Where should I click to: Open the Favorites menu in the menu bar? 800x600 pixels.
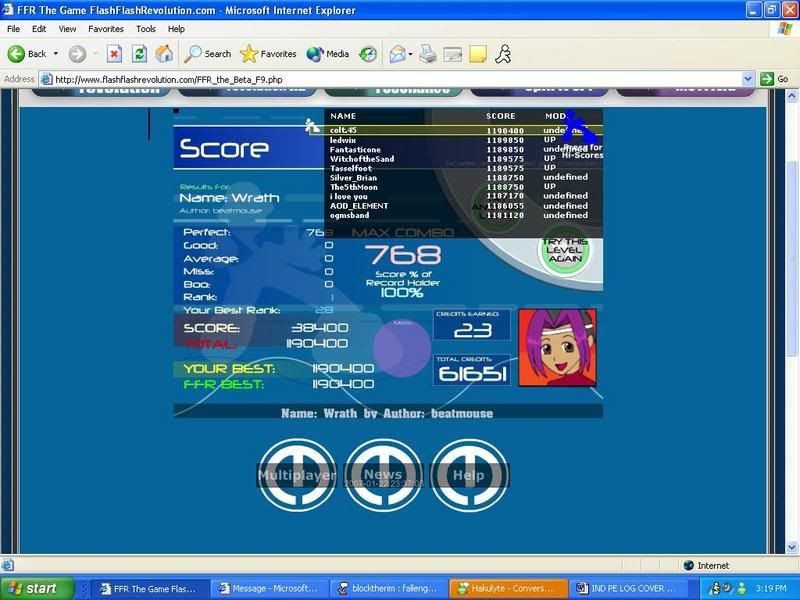tap(106, 29)
